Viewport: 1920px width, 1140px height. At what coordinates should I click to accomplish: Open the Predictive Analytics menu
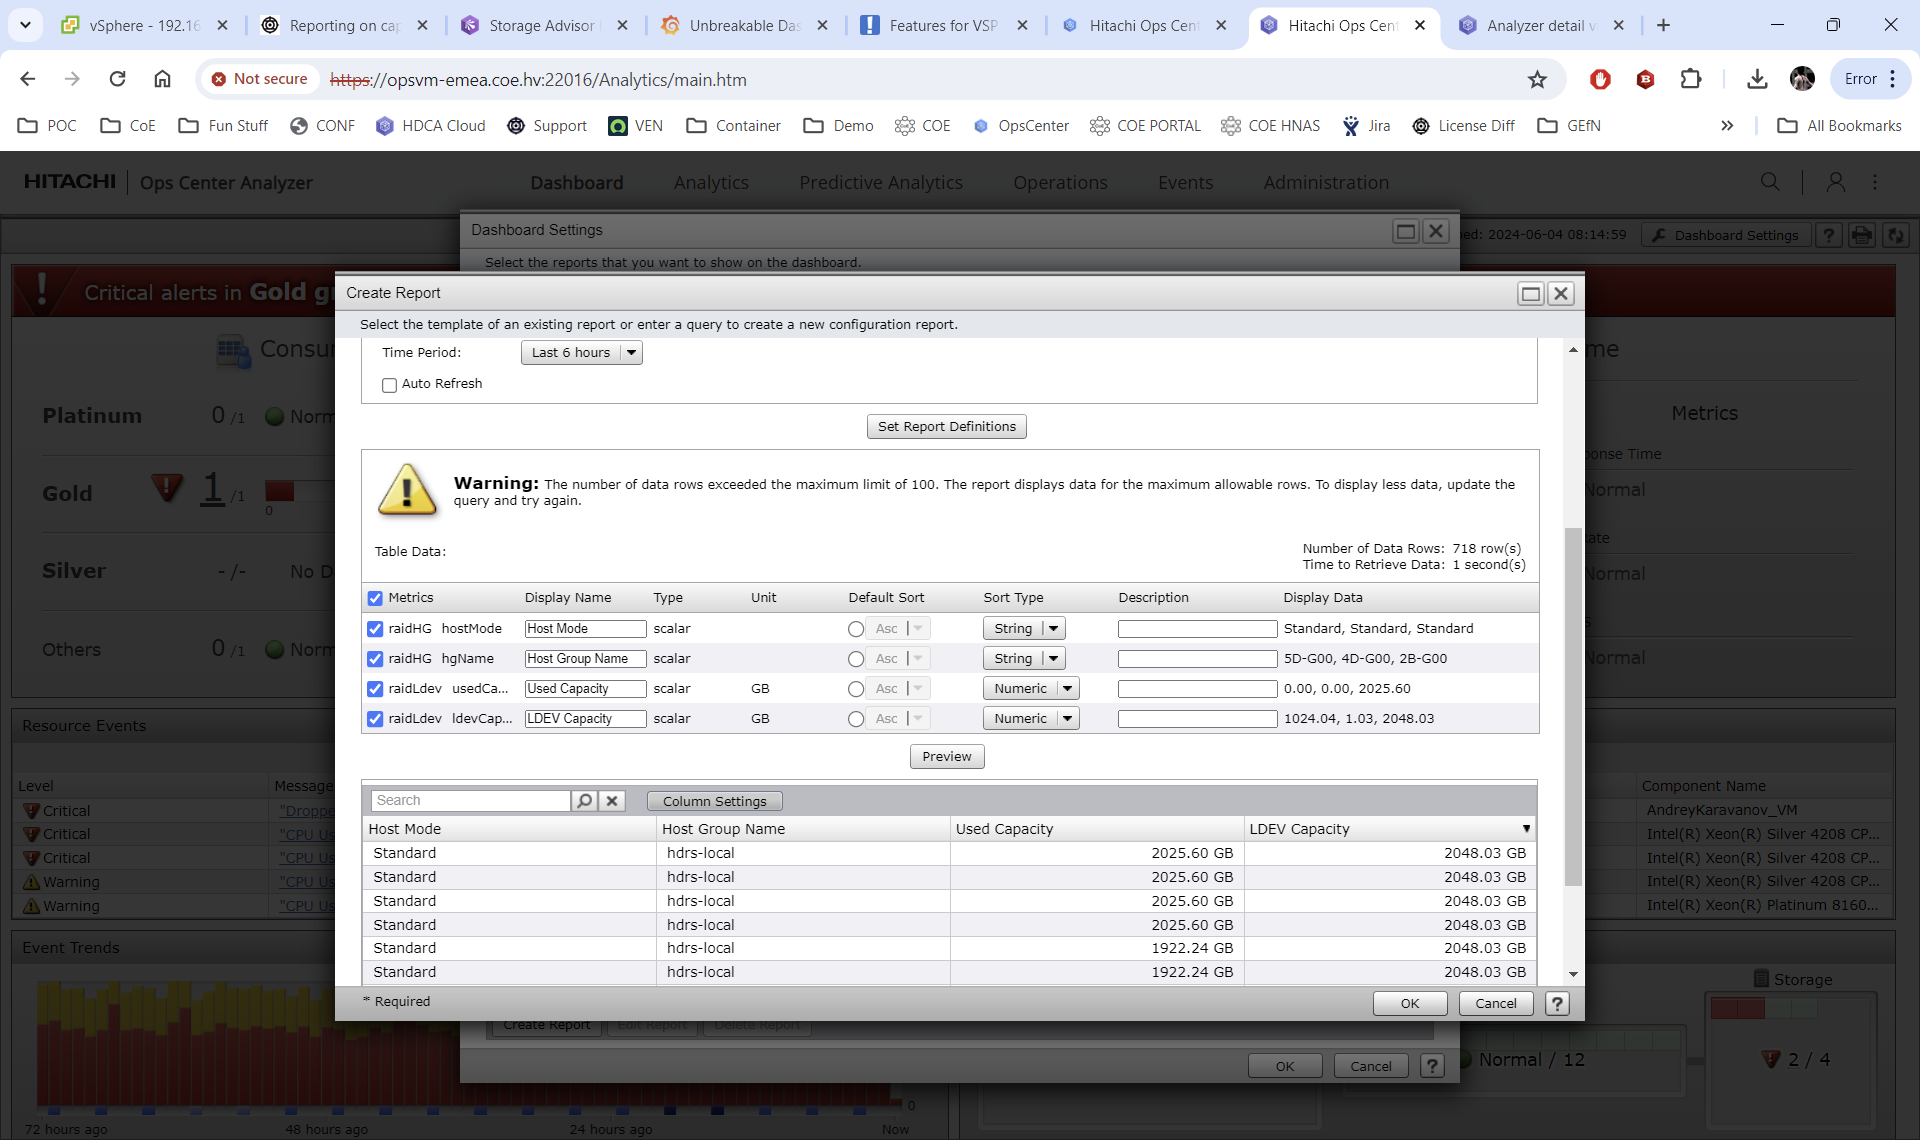[x=880, y=182]
